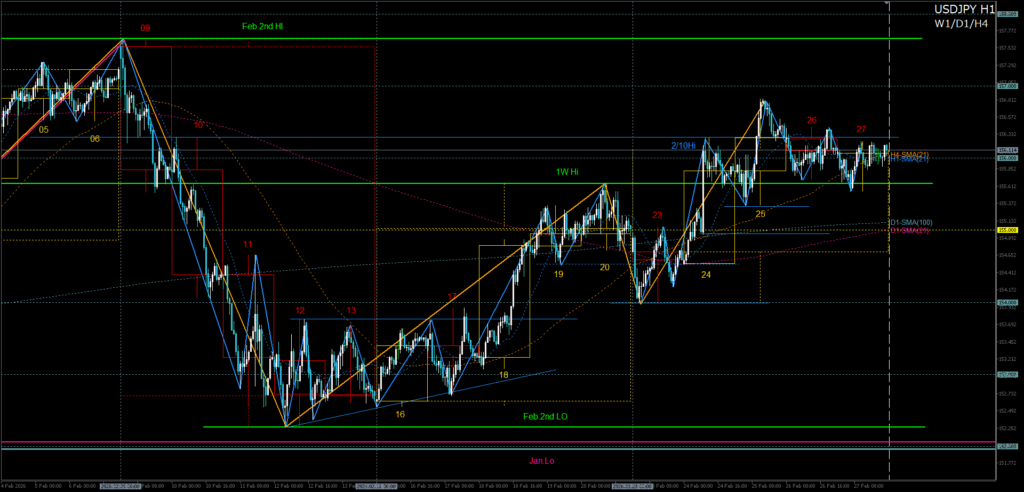Select the green 'Feb 2nd Hi' label
This screenshot has height=492, width=1024.
click(x=263, y=27)
